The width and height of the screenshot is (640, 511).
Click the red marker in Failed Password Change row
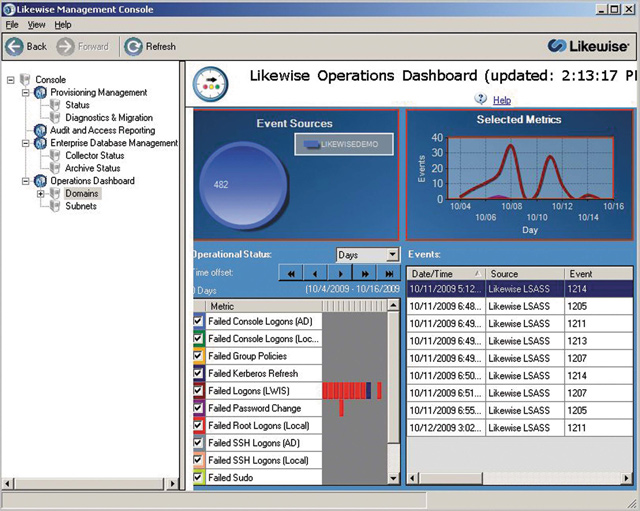pos(341,408)
